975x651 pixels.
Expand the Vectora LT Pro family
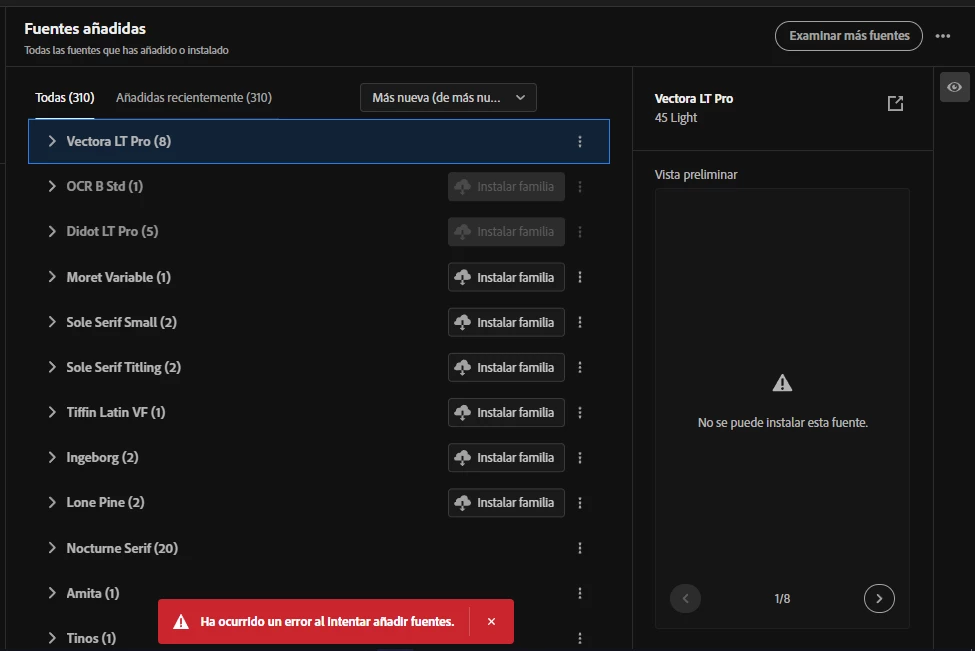tap(52, 141)
